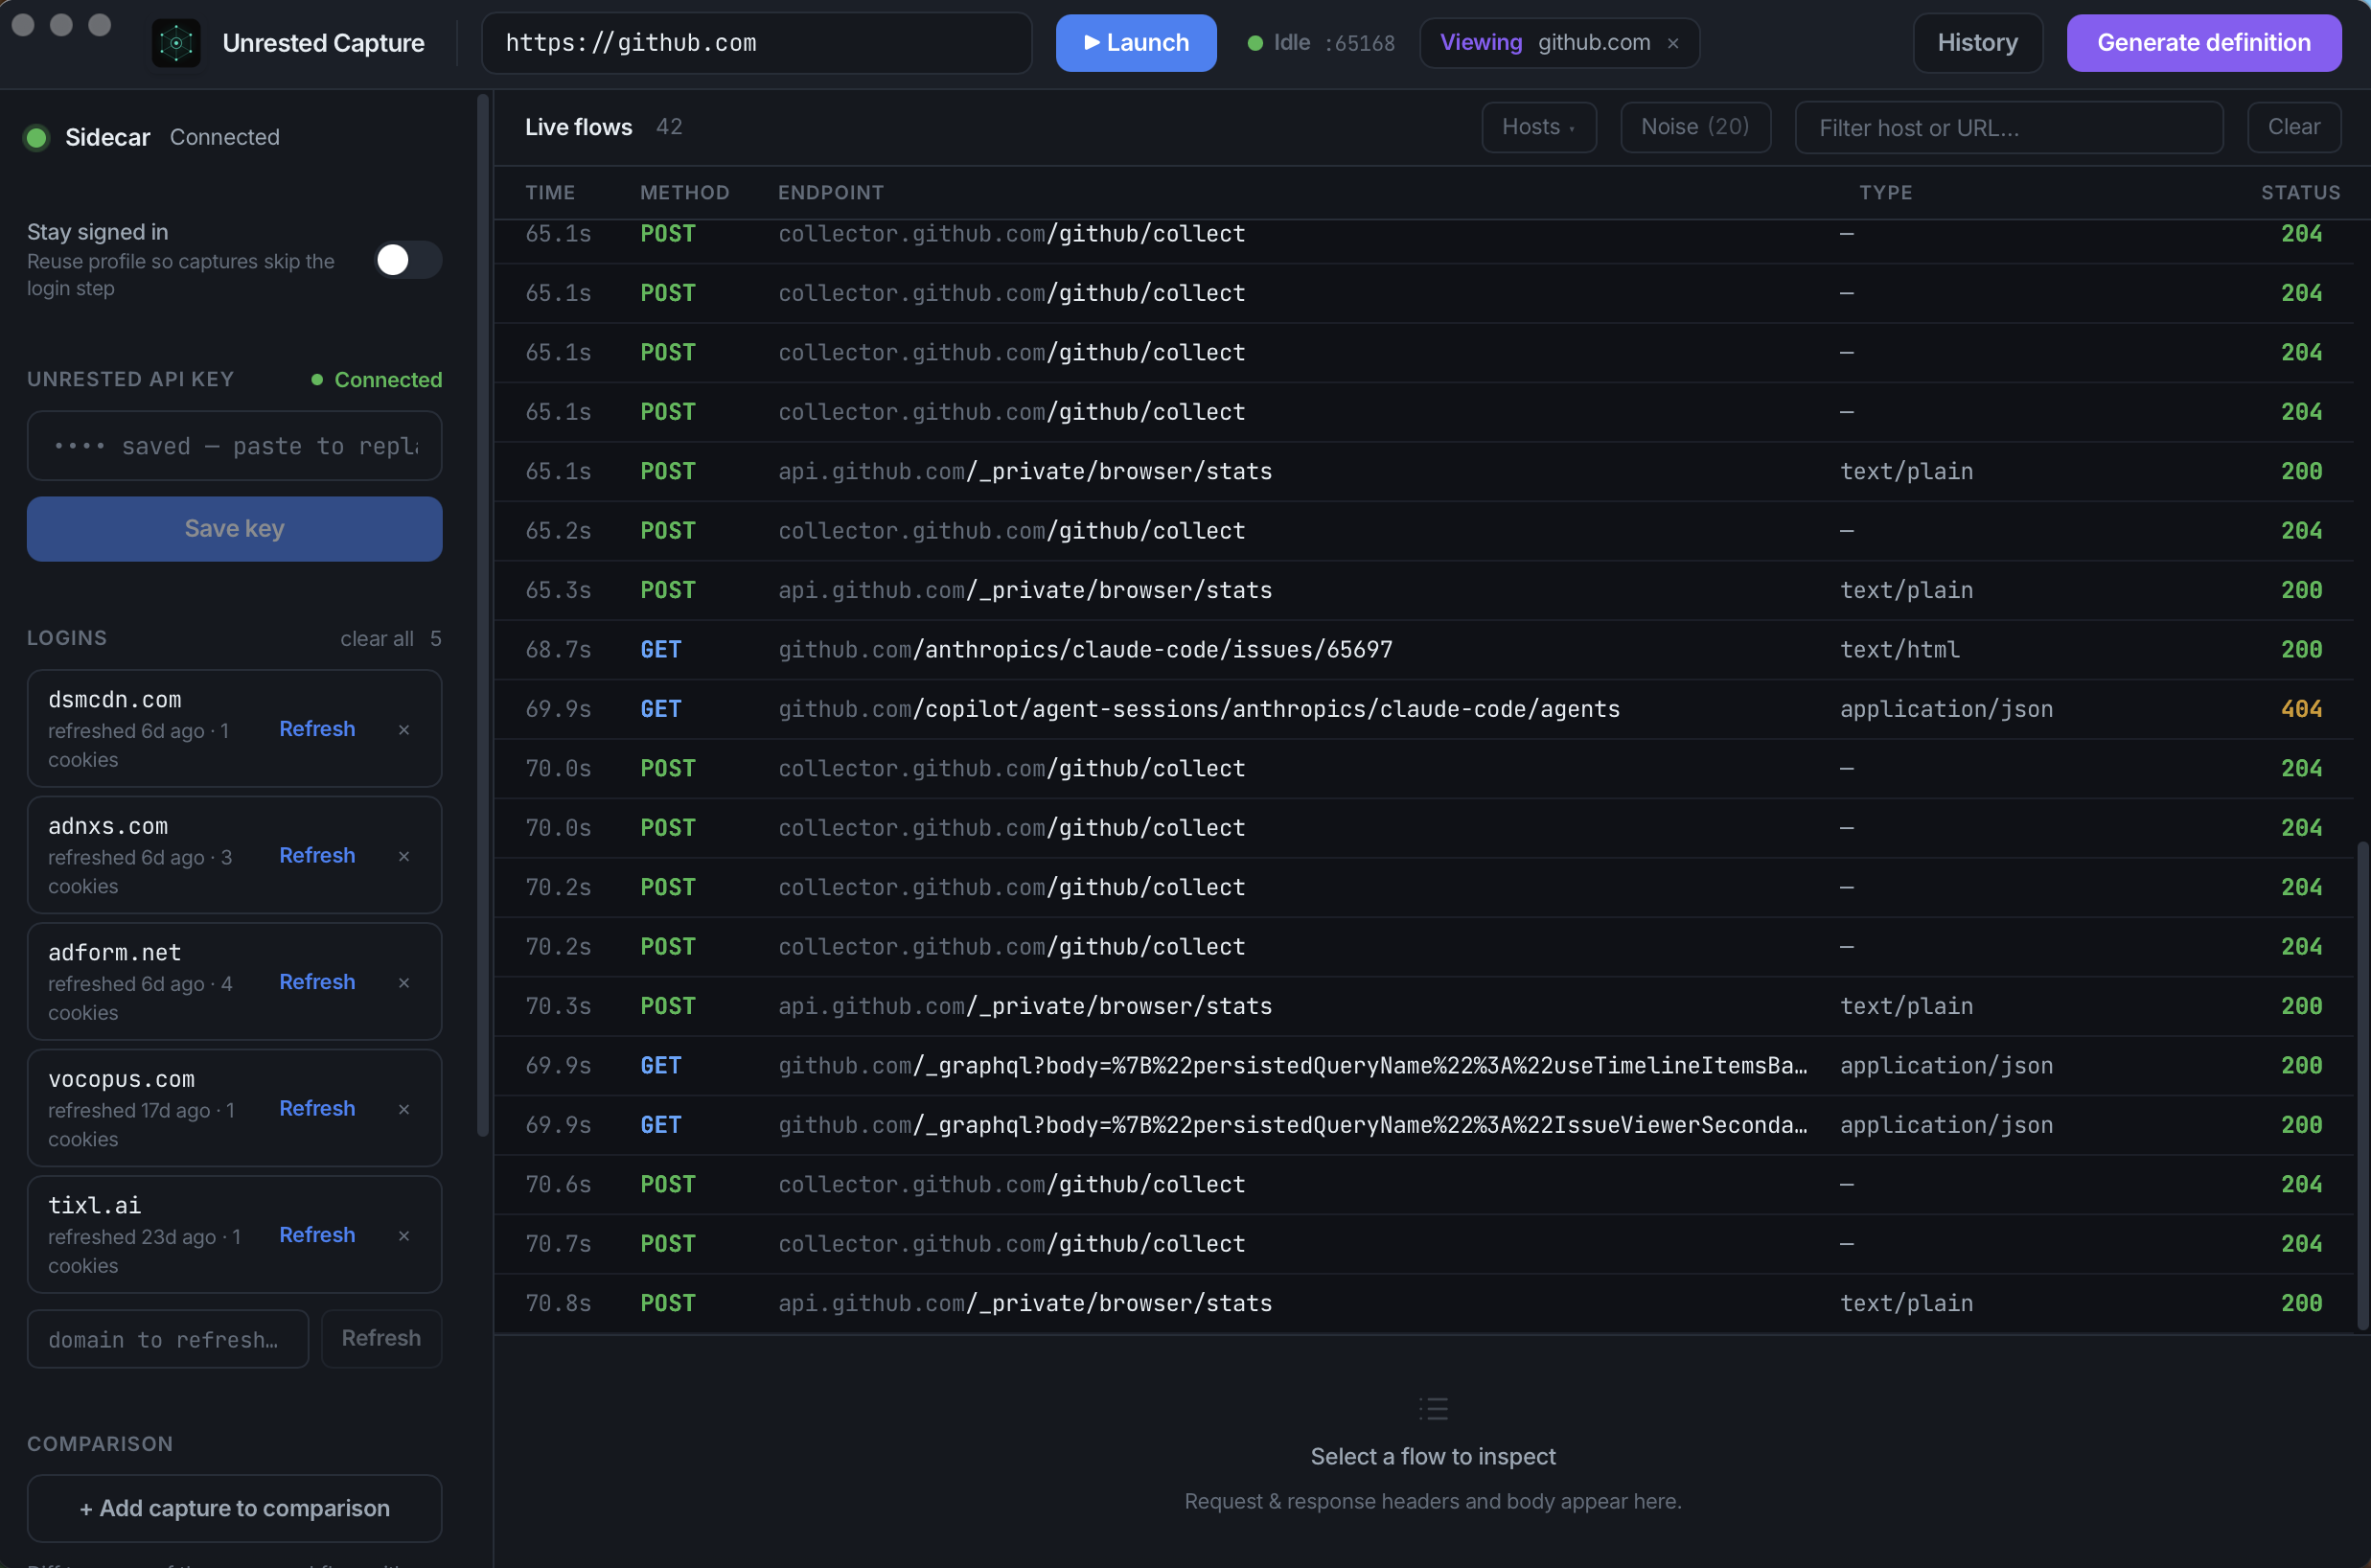Click the Unrested Capture app logo icon
The height and width of the screenshot is (1568, 2371).
[176, 43]
